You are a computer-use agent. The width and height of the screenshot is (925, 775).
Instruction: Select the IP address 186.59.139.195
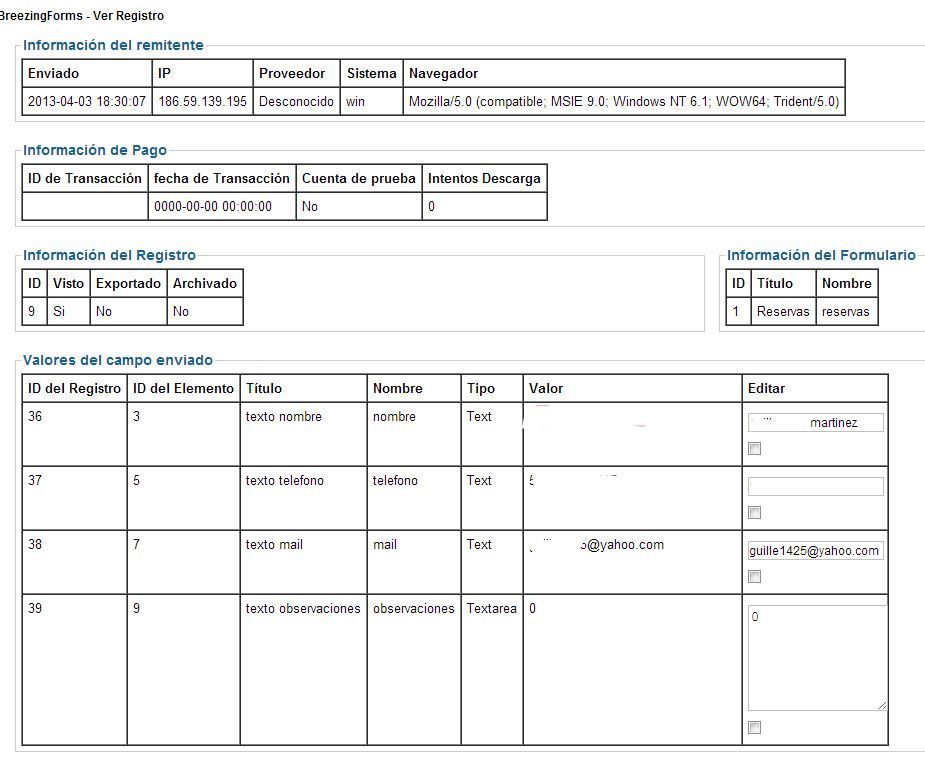point(202,101)
